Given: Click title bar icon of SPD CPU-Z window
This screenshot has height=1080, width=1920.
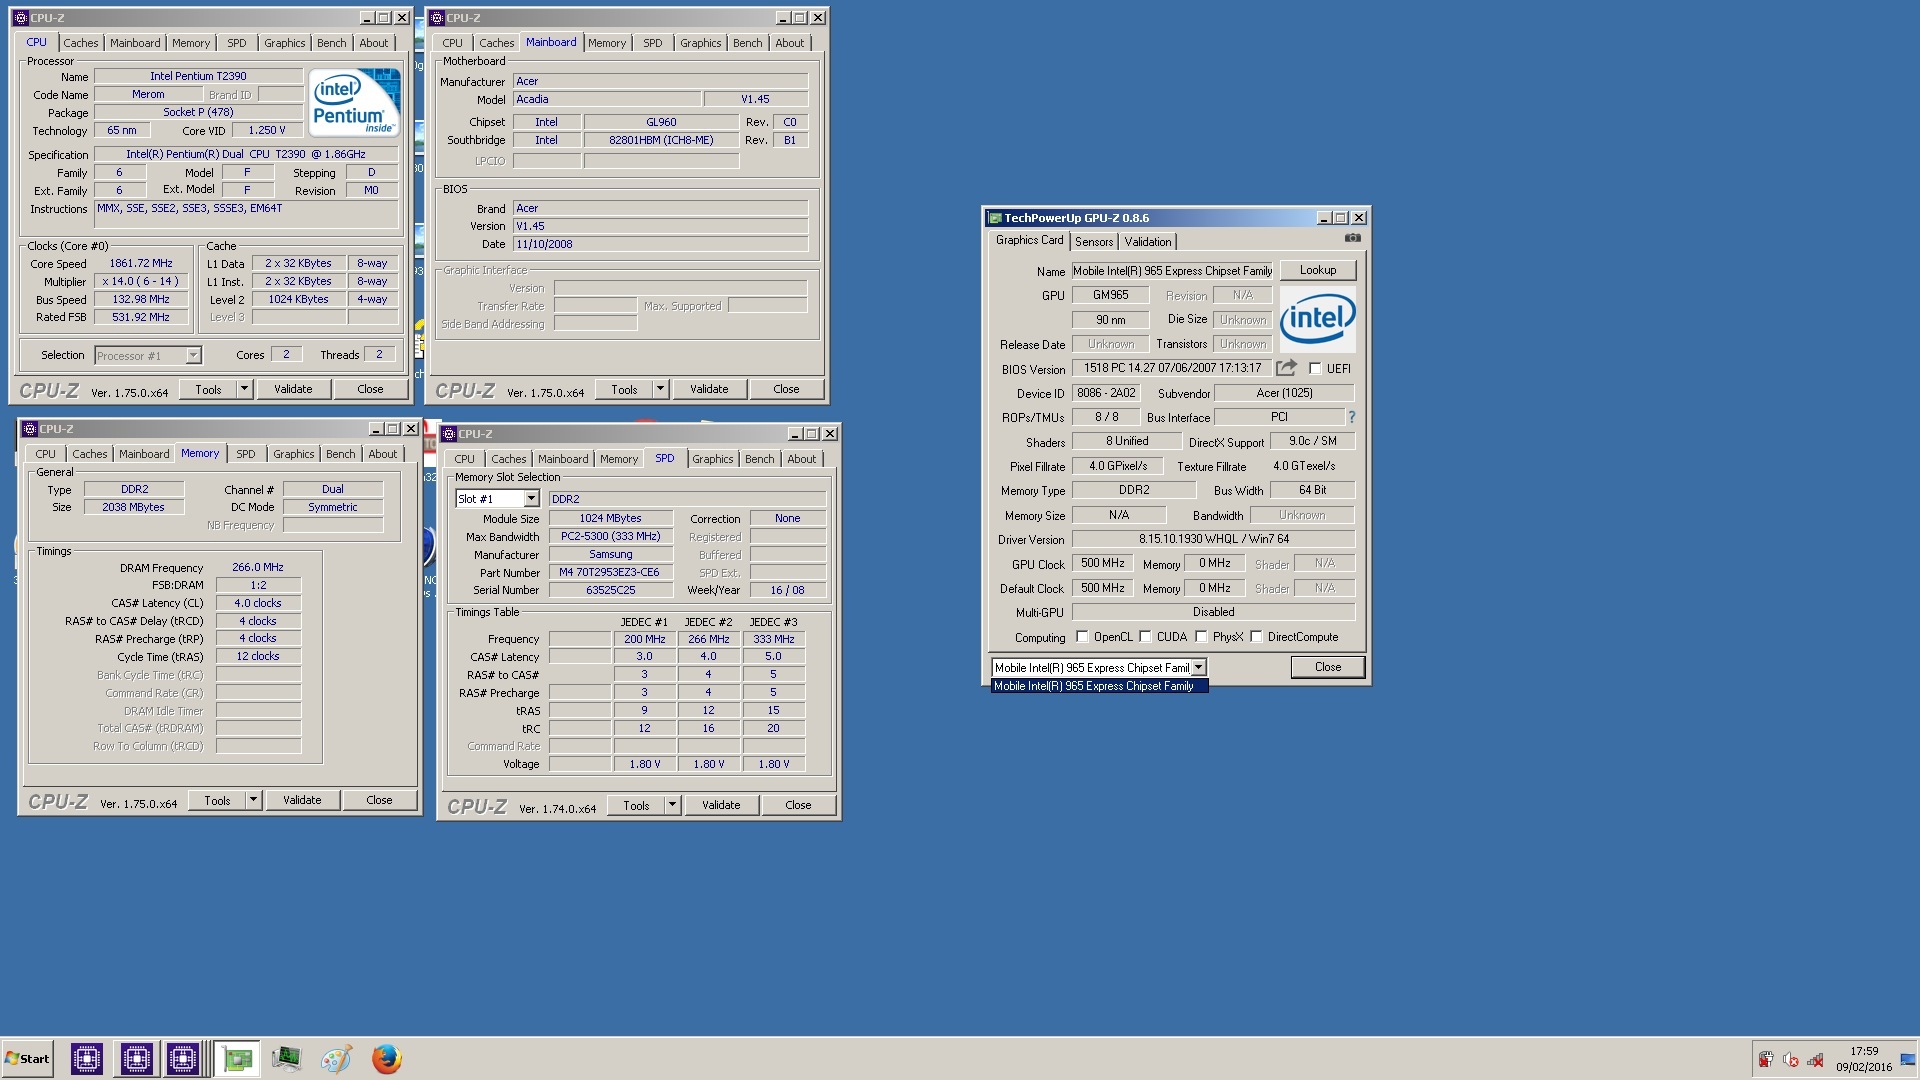Looking at the screenshot, I should point(449,434).
